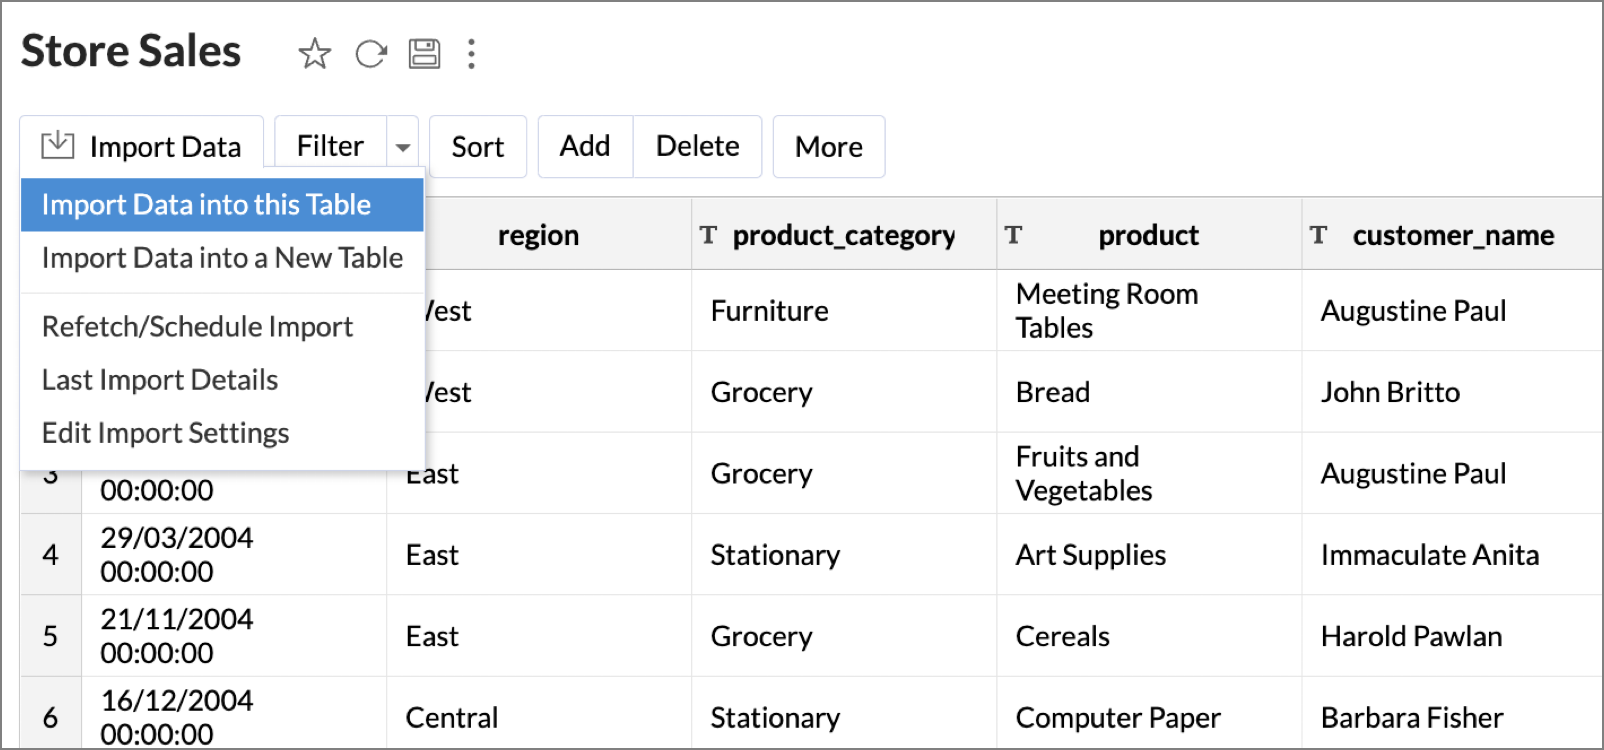This screenshot has height=750, width=1604.
Task: Choose Import Data into a New Table
Action: pos(222,258)
